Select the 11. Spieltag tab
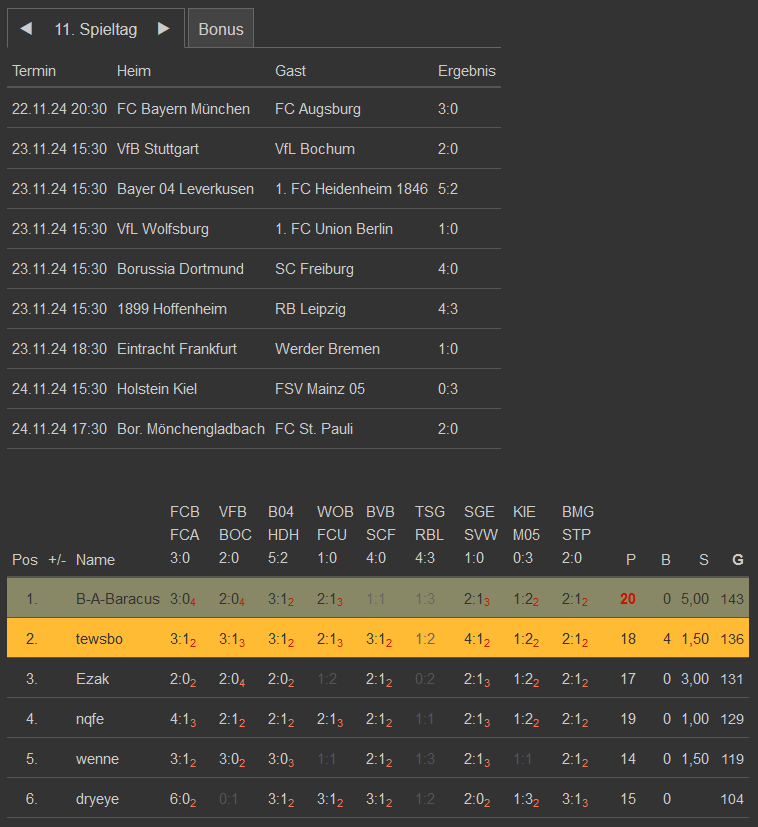 (x=95, y=29)
